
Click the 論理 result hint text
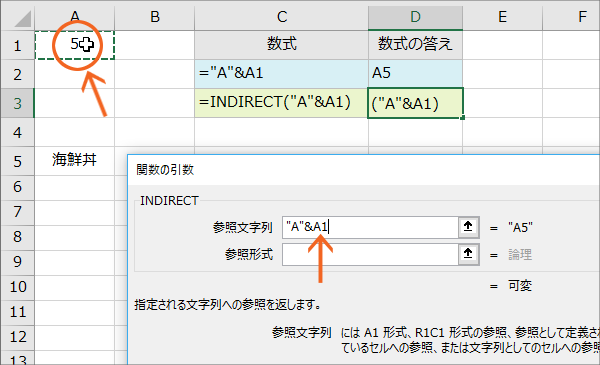(x=520, y=255)
